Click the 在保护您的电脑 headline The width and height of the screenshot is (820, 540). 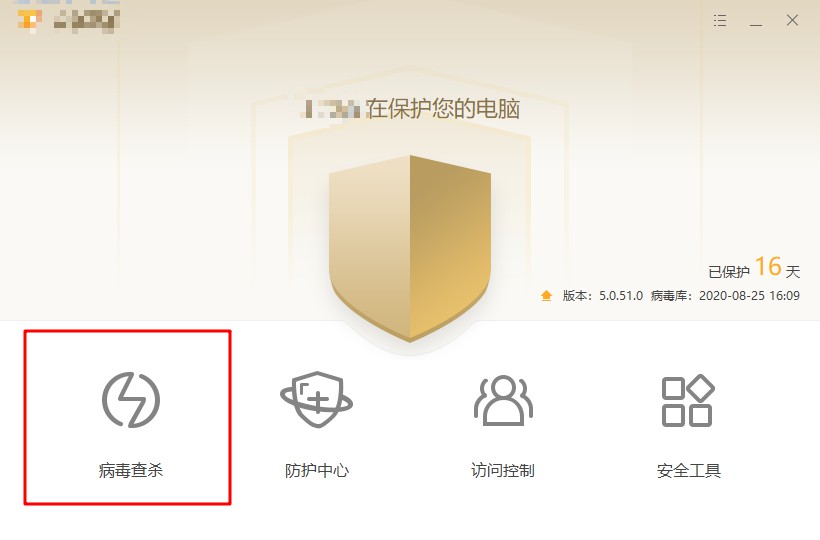click(442, 109)
